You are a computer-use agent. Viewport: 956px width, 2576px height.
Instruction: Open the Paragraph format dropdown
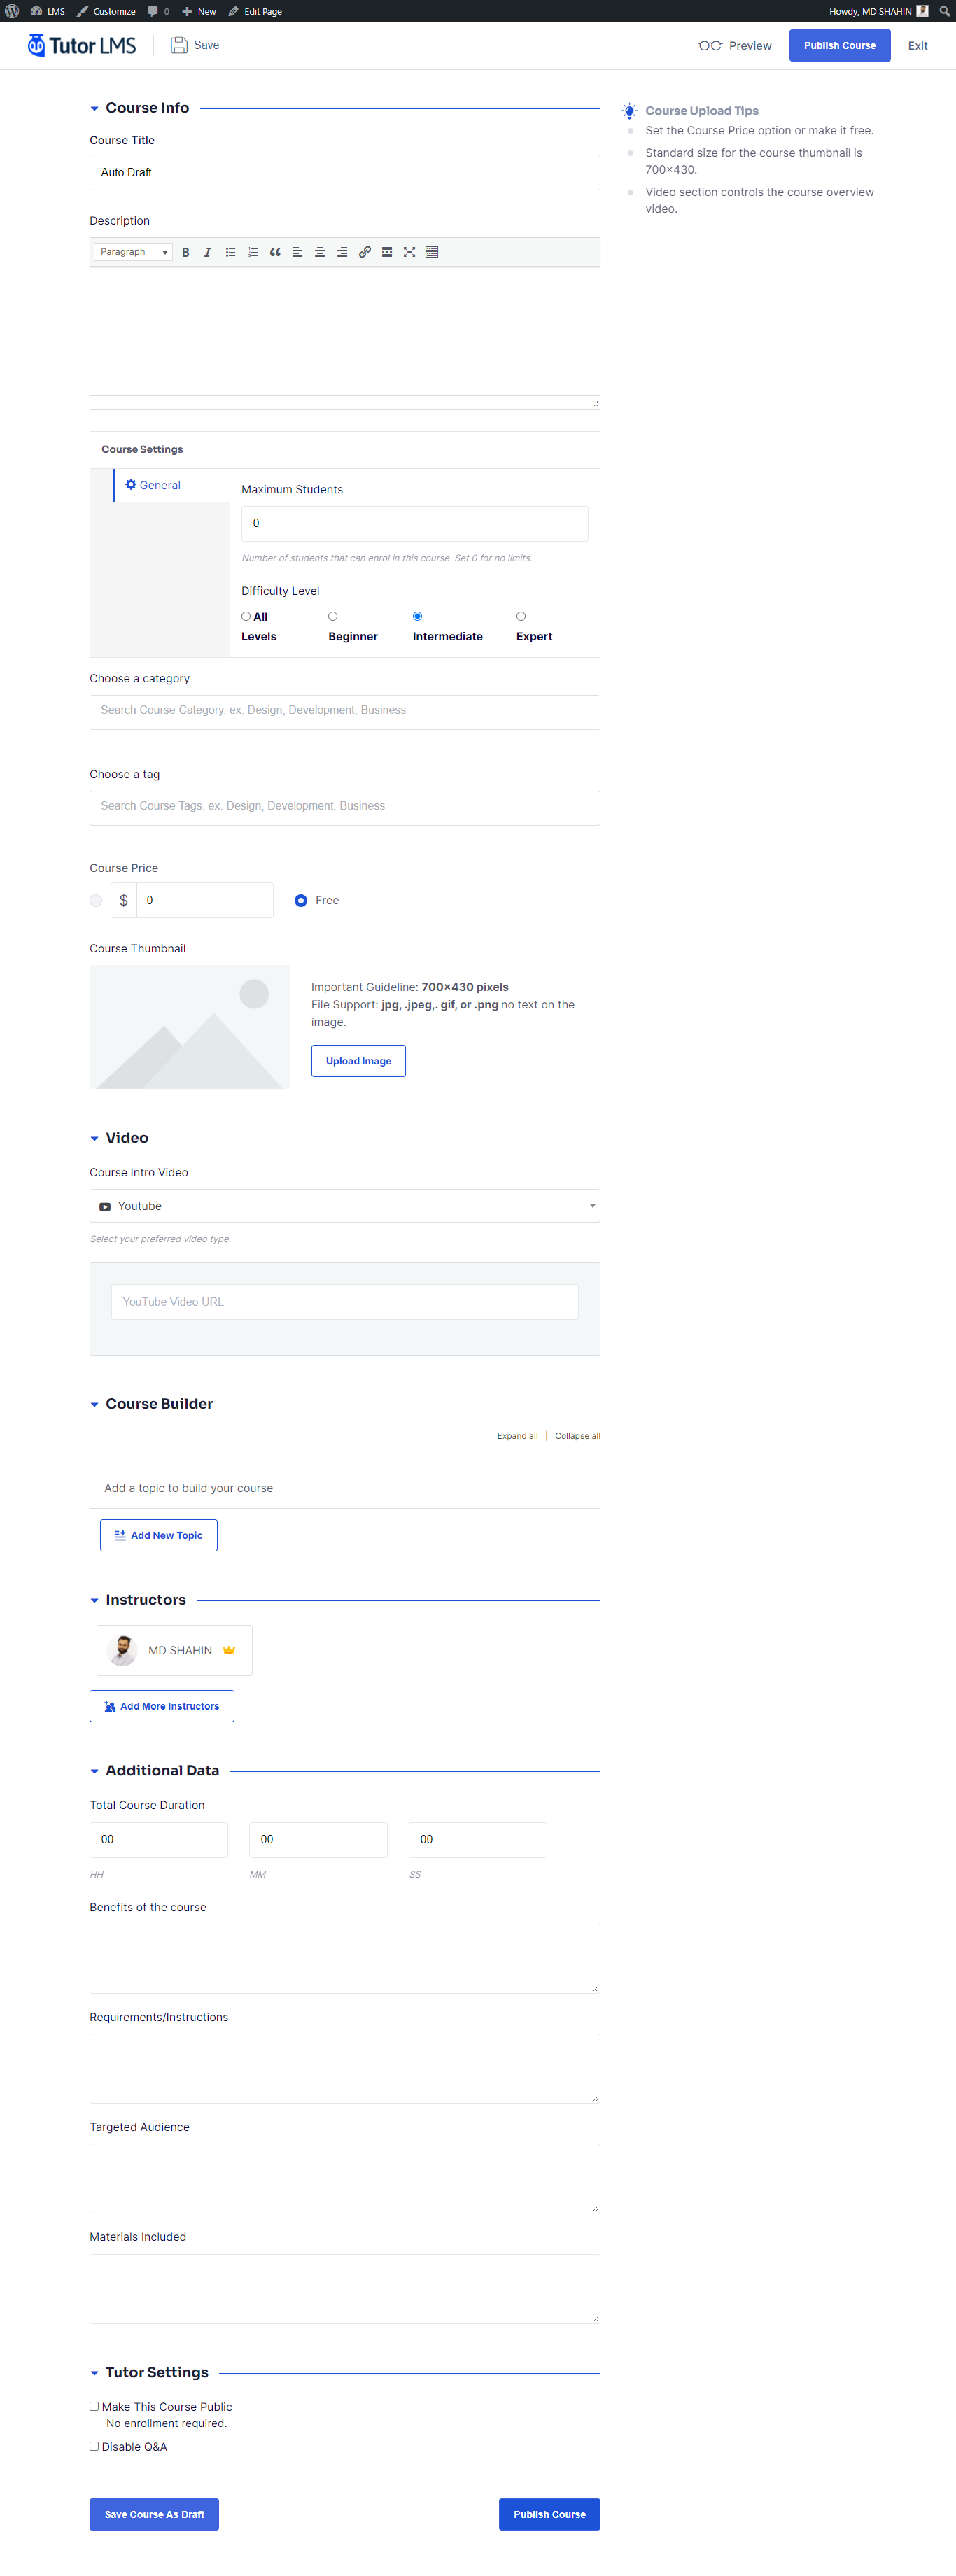coord(133,252)
